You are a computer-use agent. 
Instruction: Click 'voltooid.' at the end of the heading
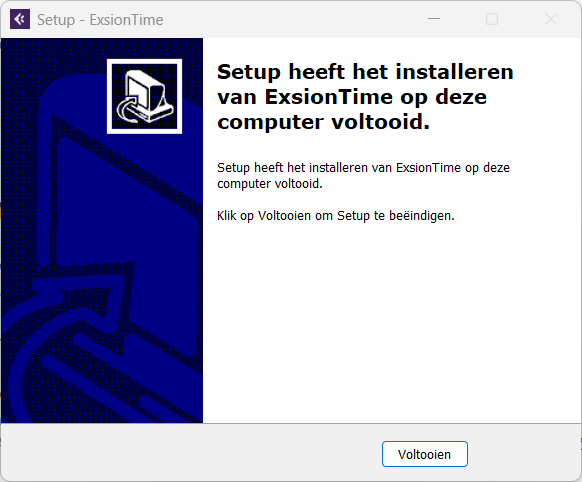coord(380,122)
